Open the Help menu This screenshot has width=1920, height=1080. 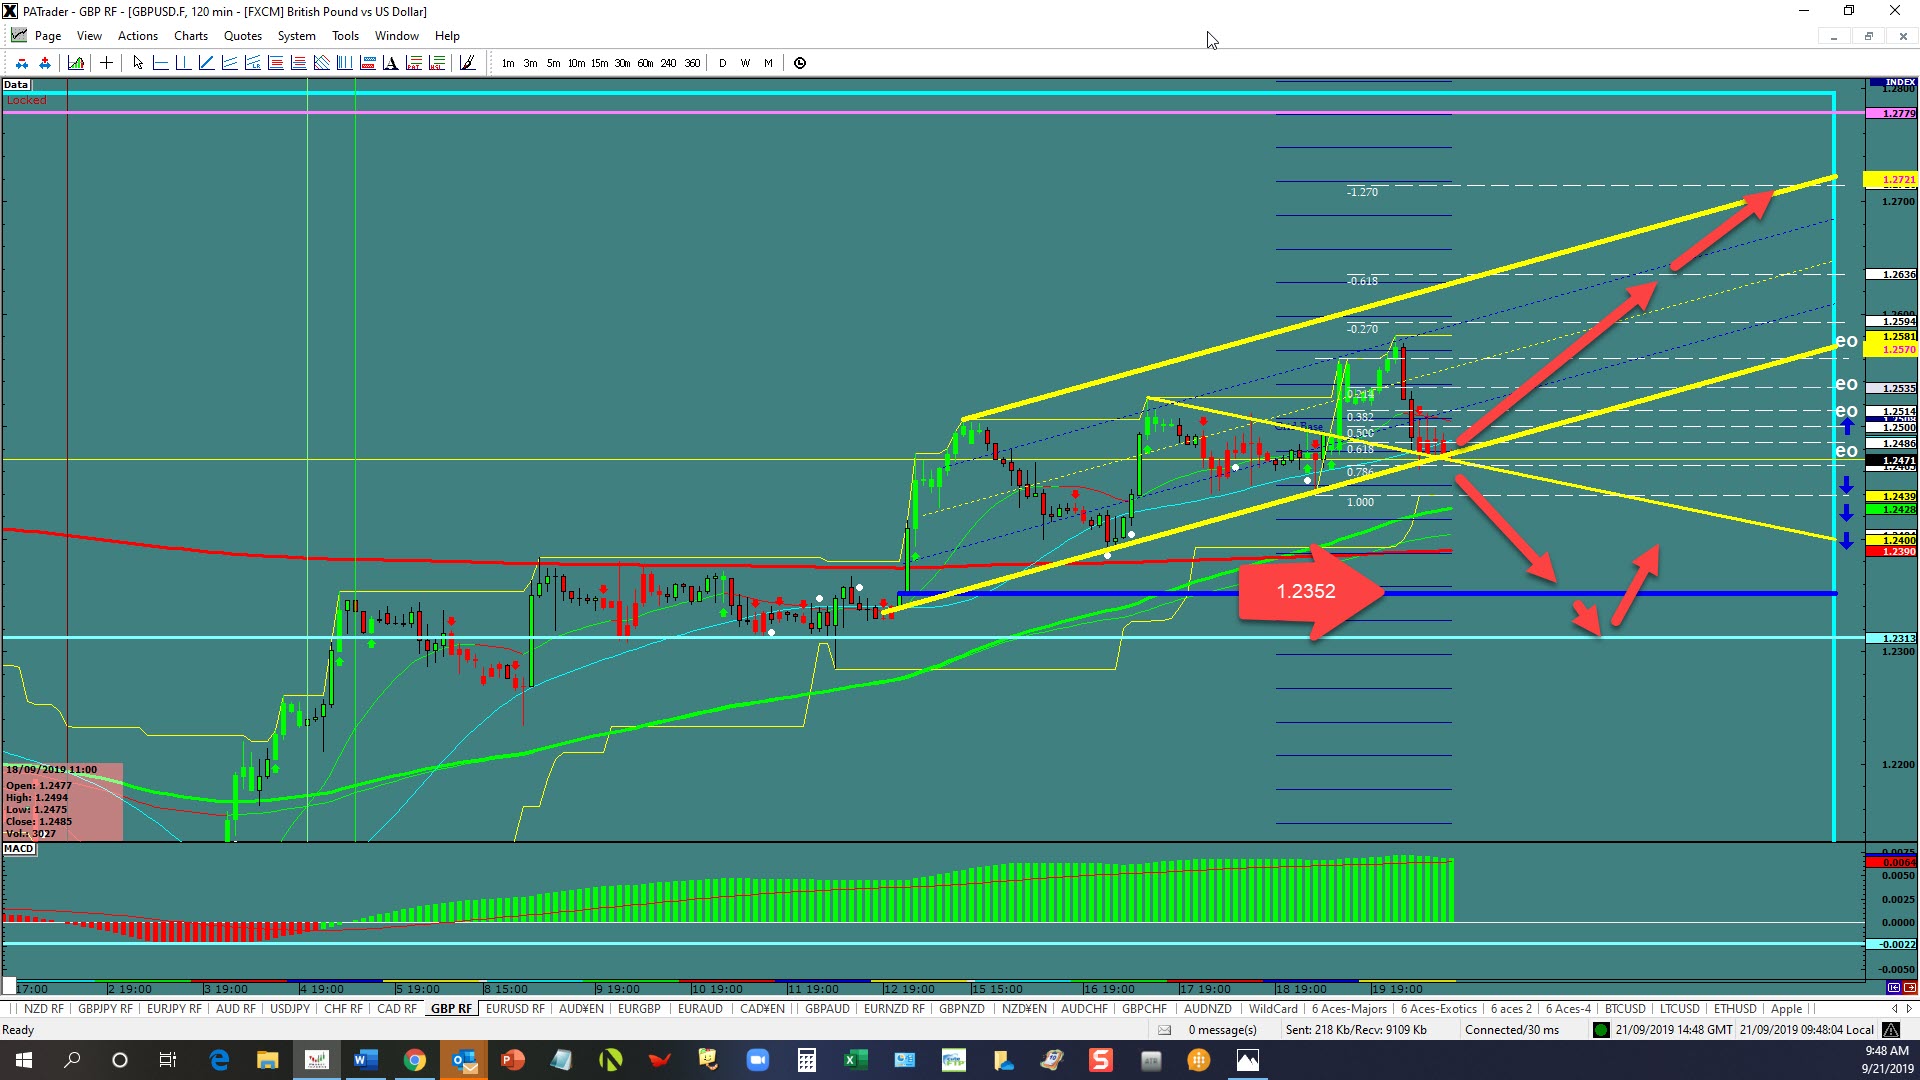click(x=447, y=36)
